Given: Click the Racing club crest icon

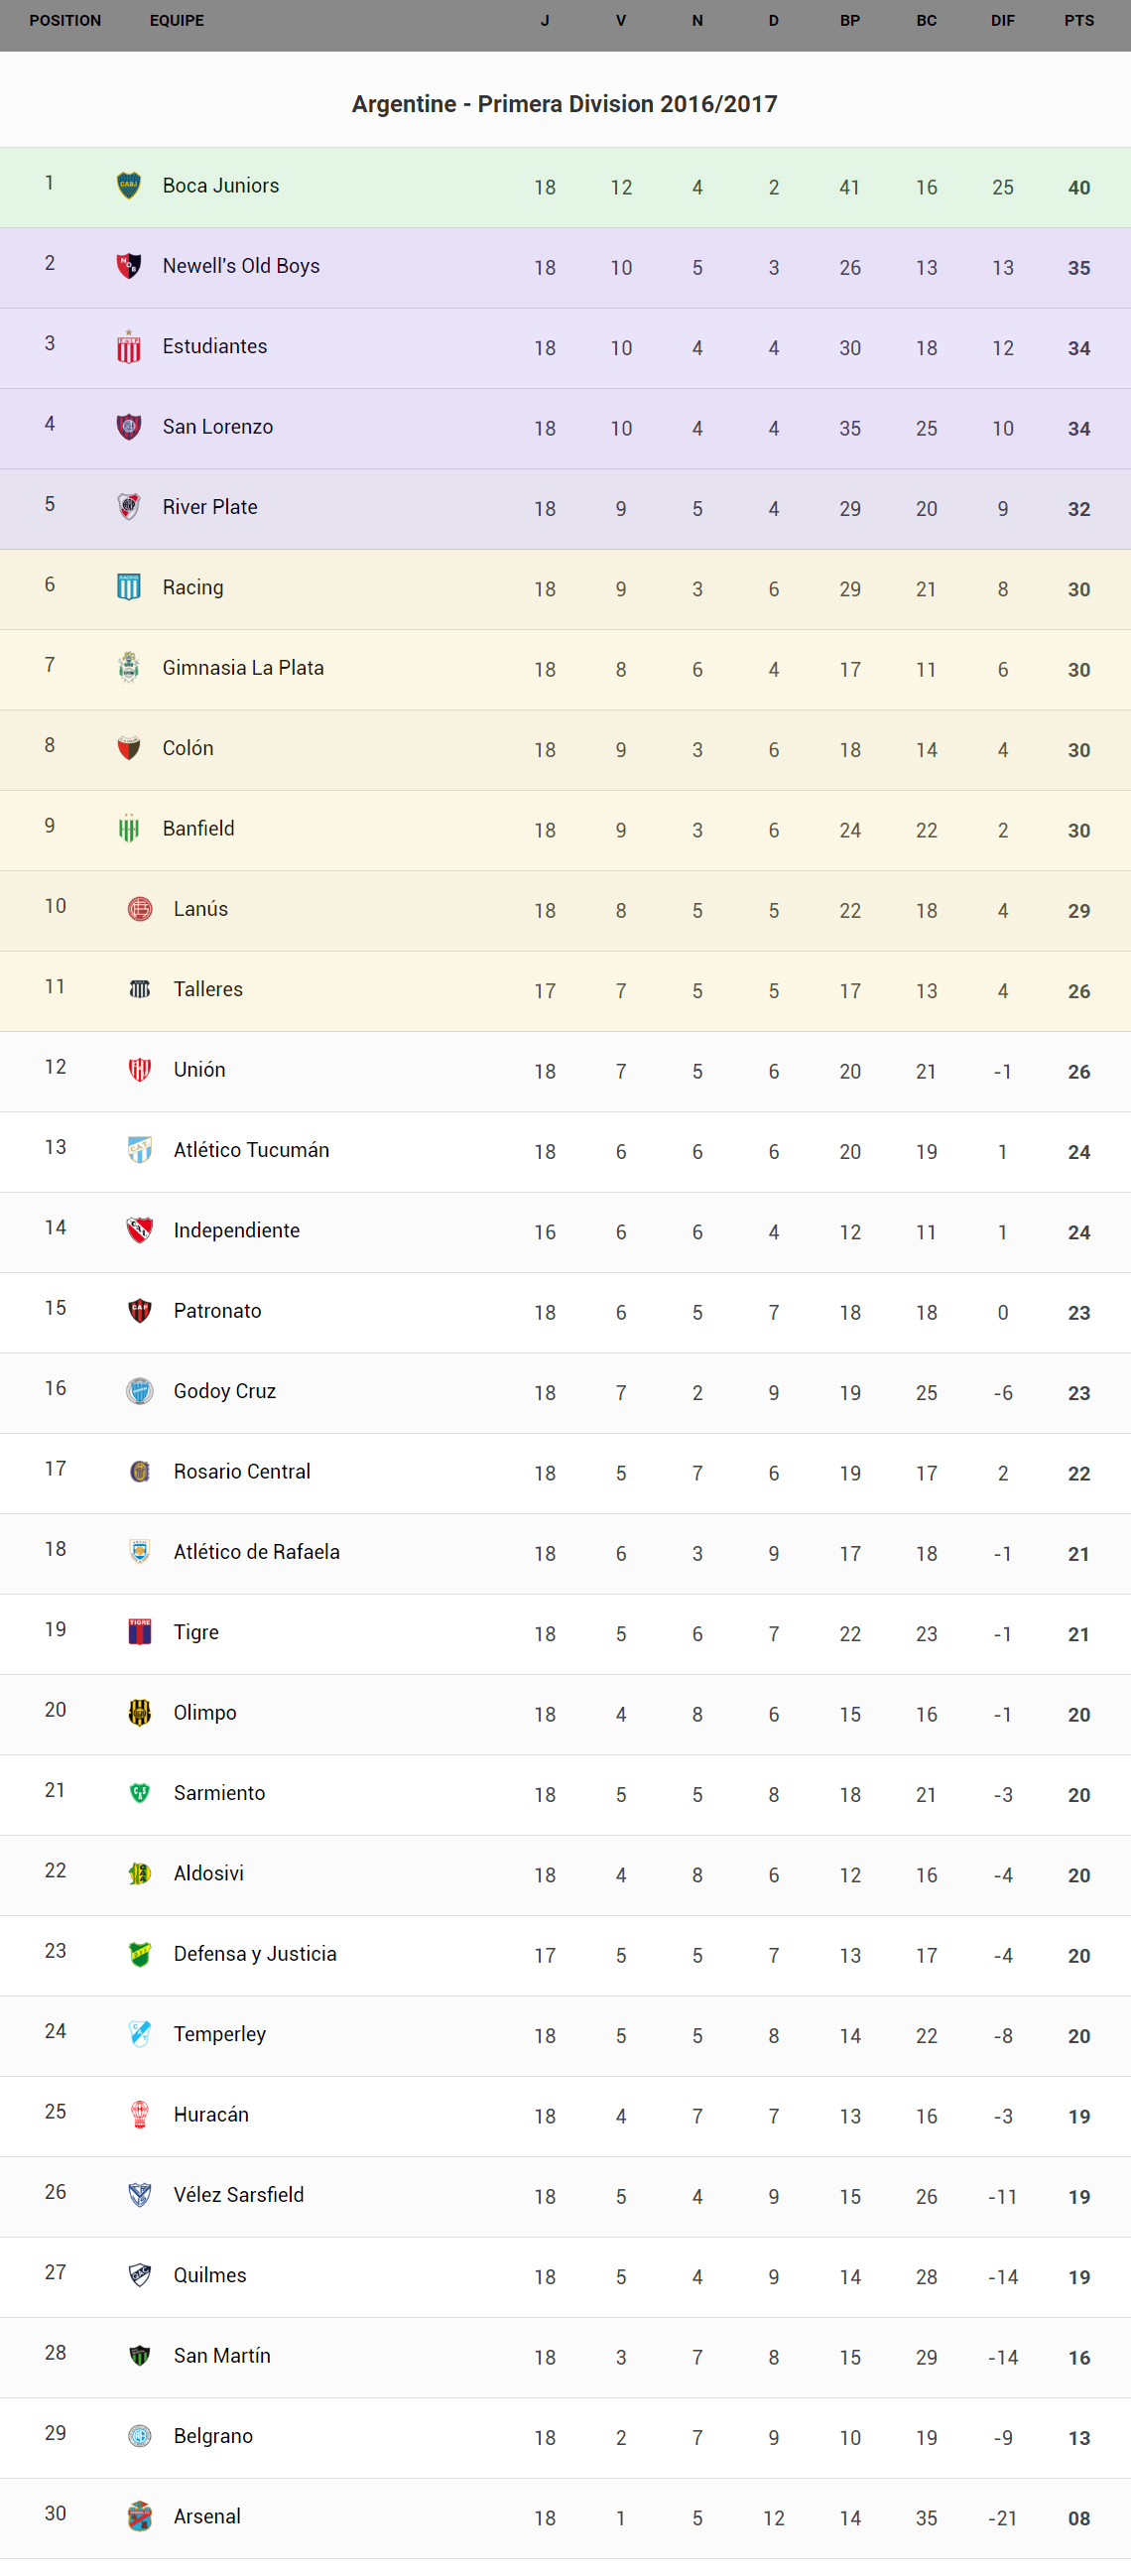Looking at the screenshot, I should pos(129,587).
